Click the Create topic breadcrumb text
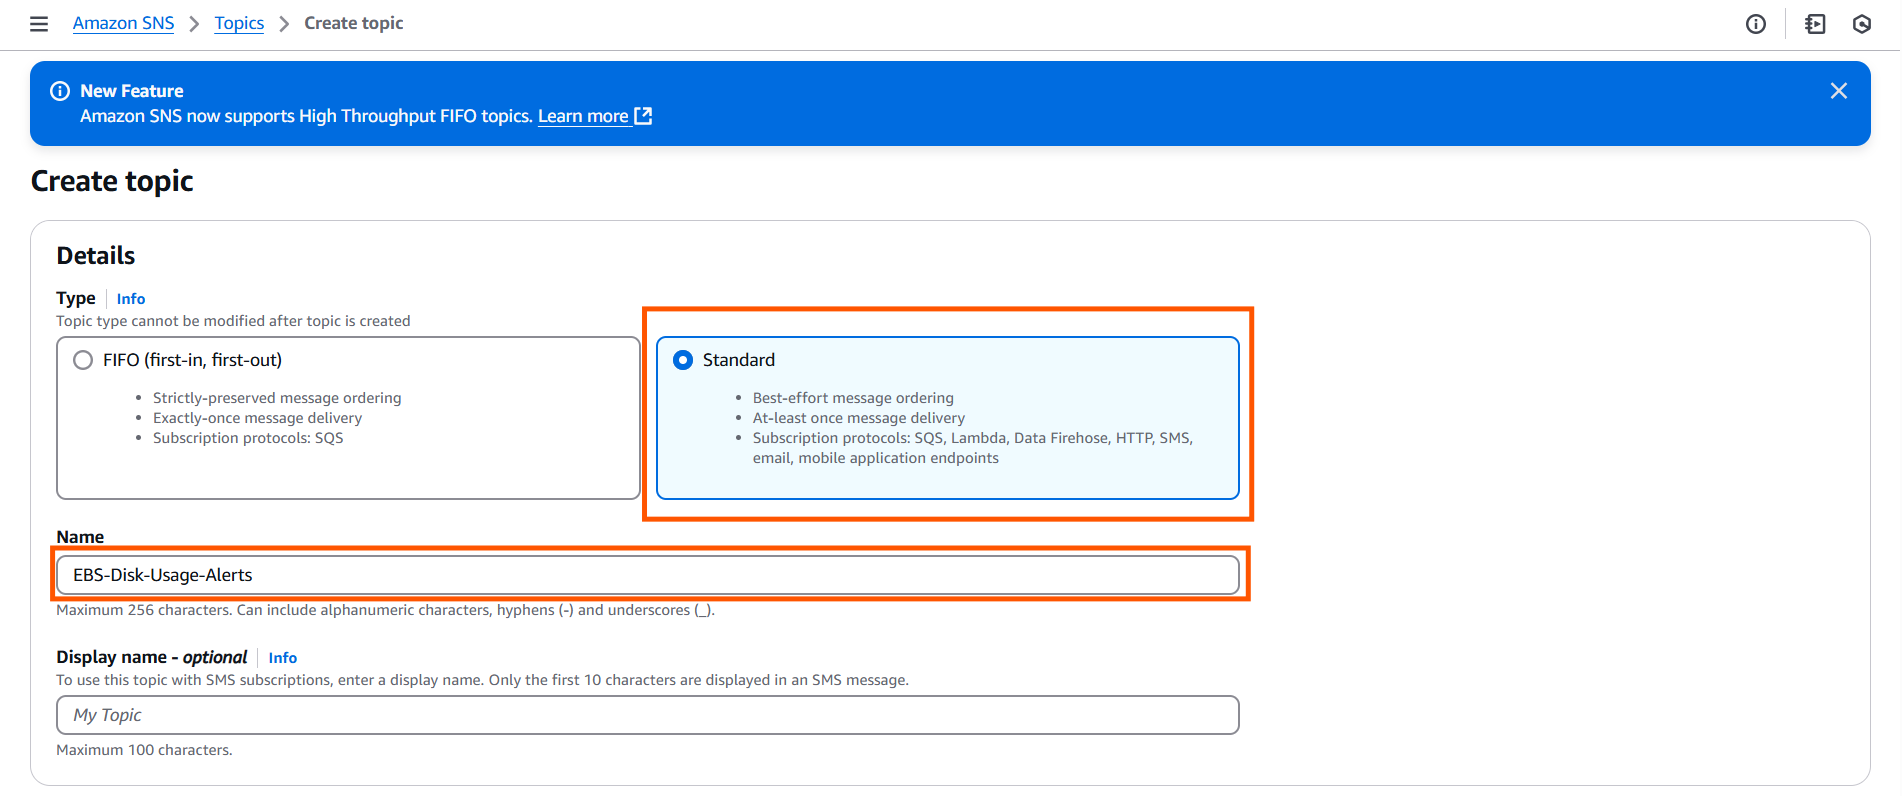 (x=354, y=23)
